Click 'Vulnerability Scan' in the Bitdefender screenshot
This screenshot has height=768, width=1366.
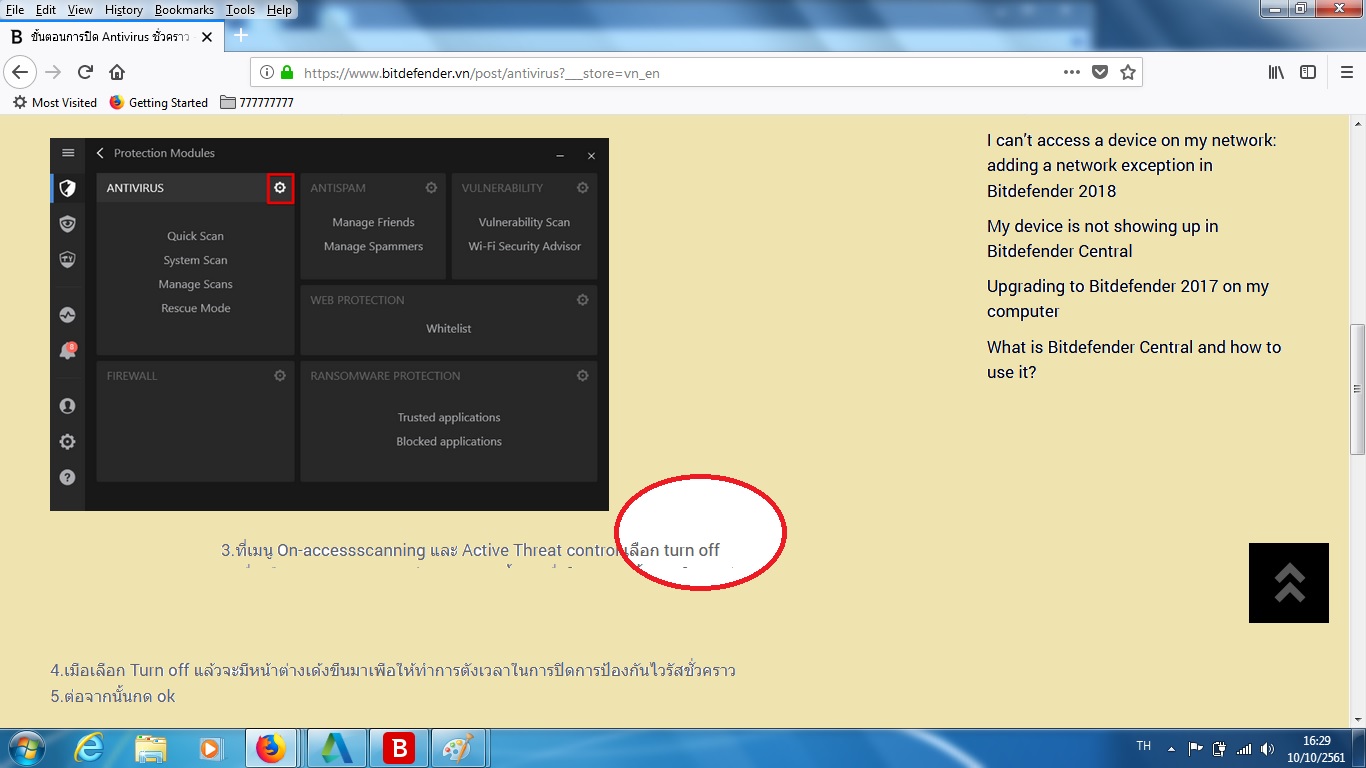[524, 222]
